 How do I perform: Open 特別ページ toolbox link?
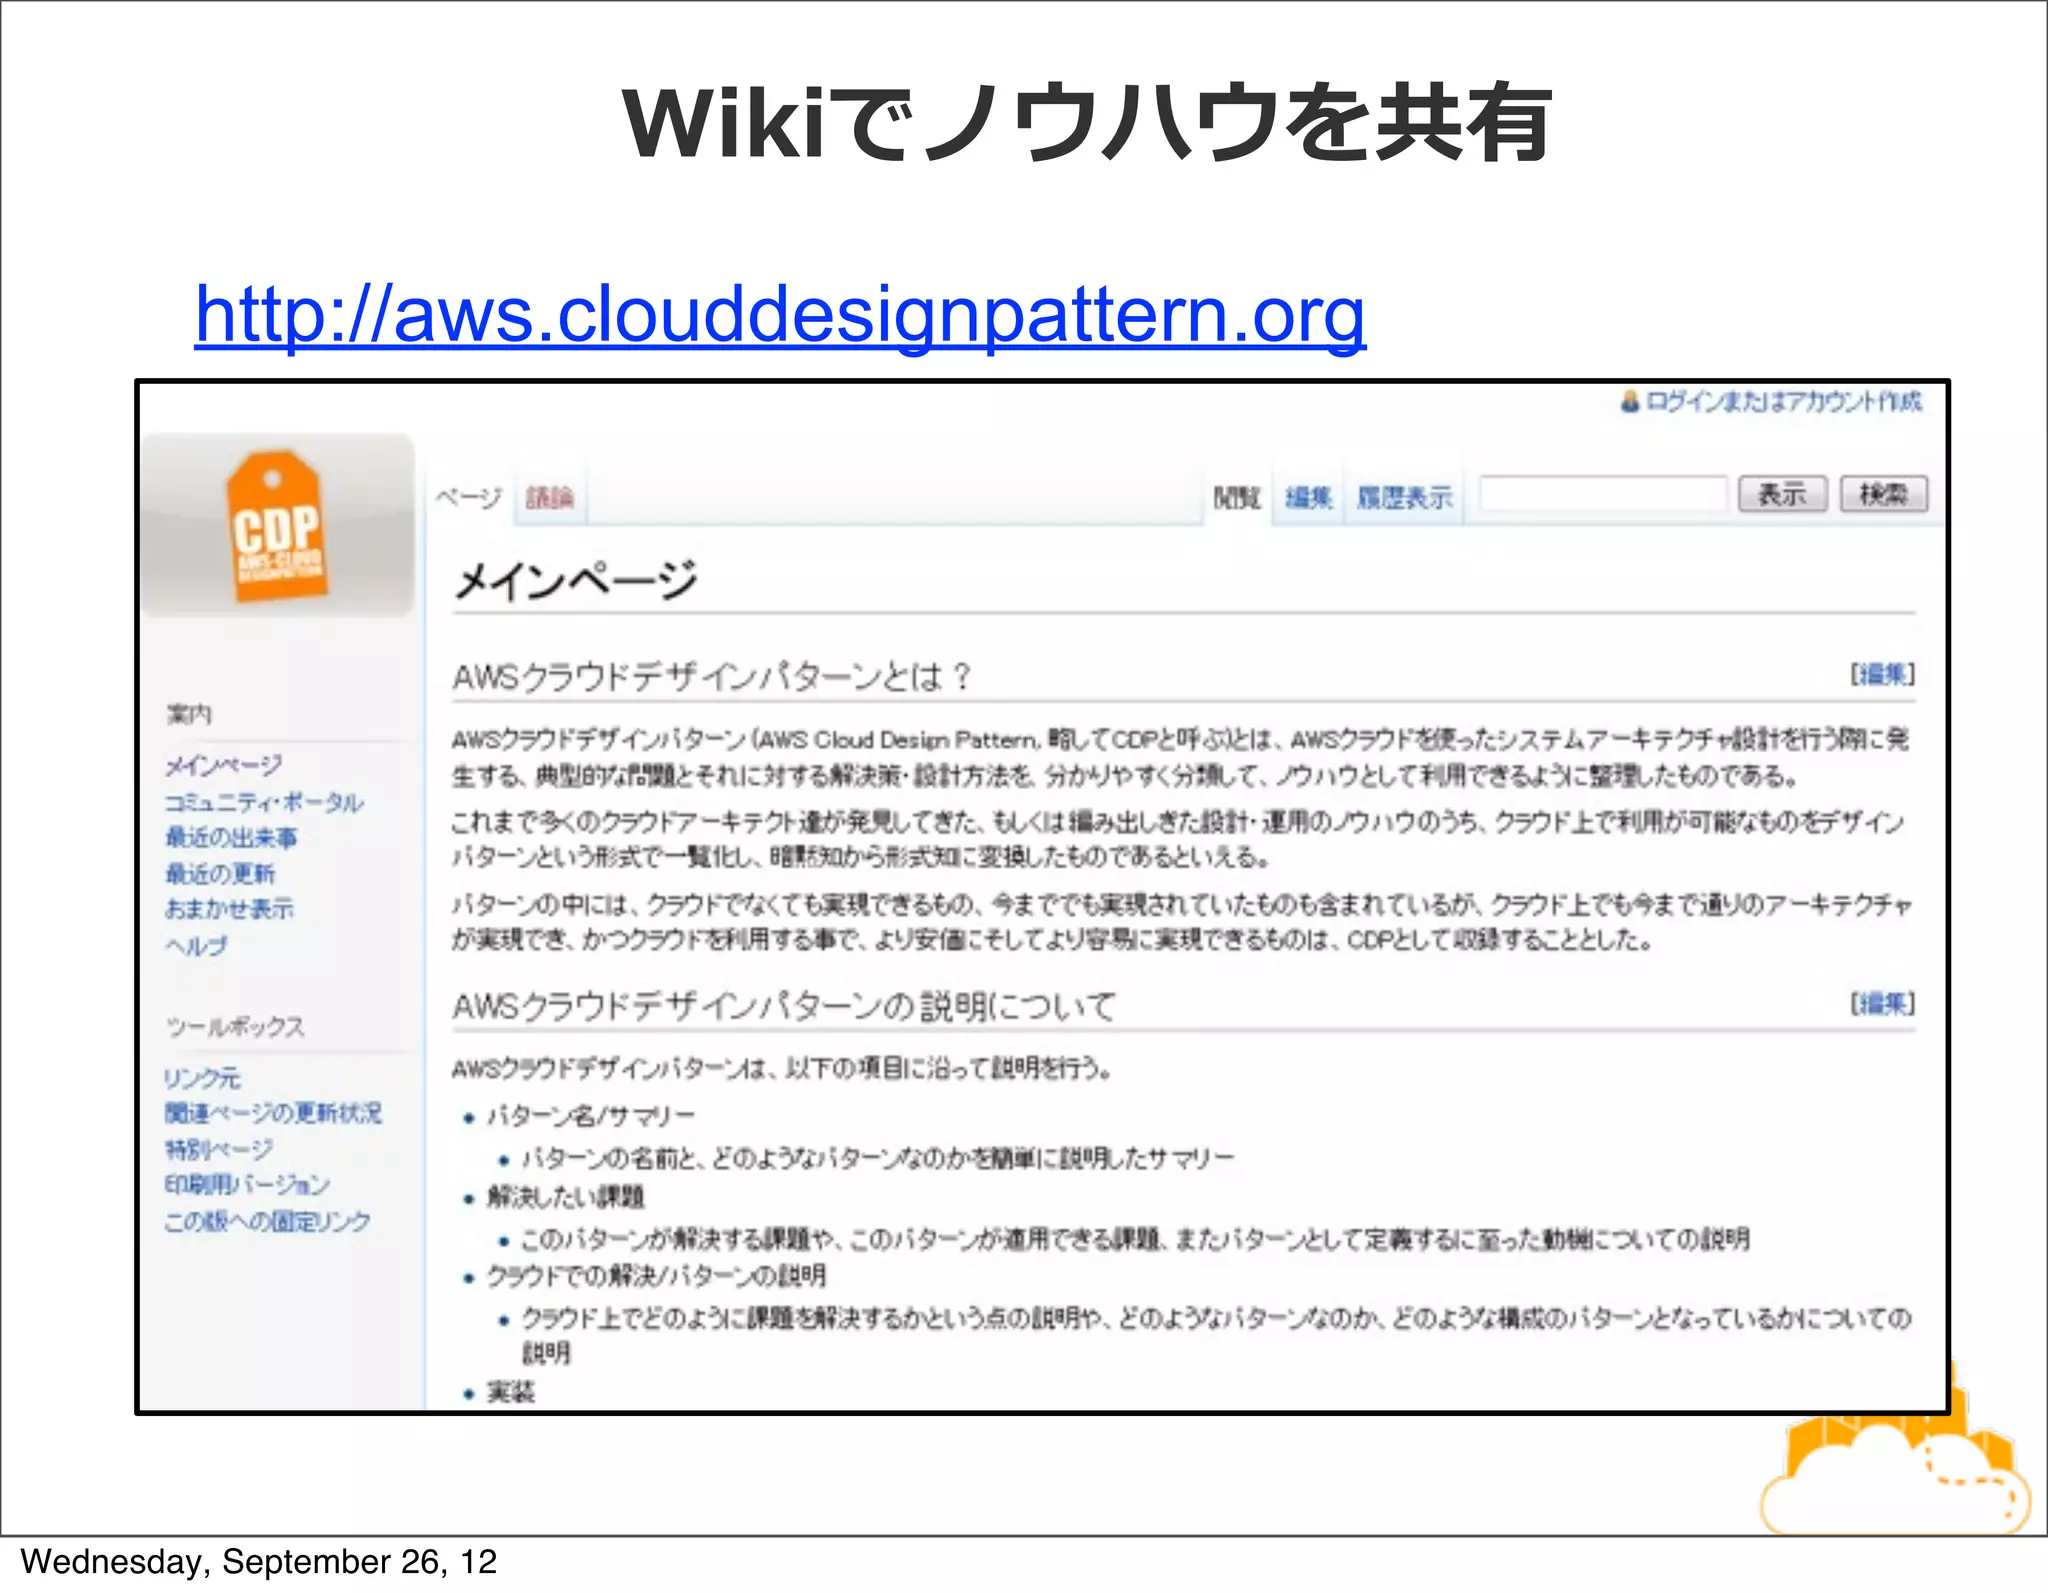[x=219, y=1149]
